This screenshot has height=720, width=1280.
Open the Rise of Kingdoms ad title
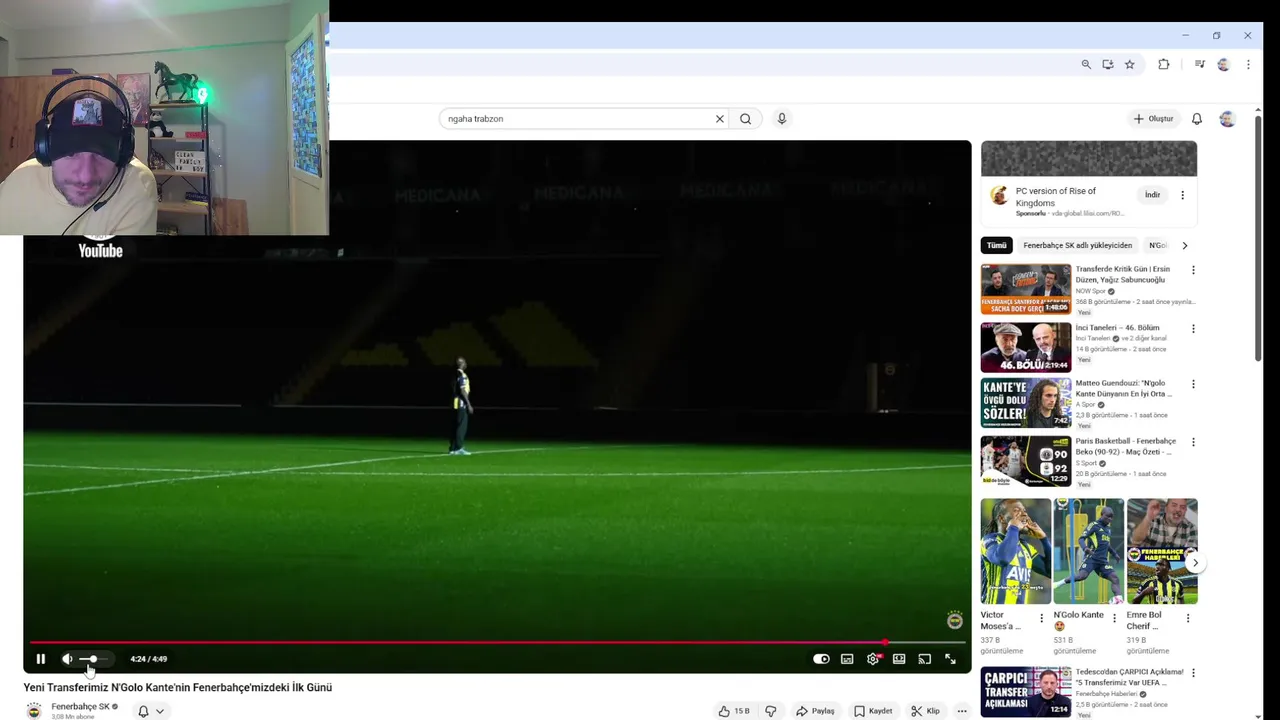(1056, 195)
